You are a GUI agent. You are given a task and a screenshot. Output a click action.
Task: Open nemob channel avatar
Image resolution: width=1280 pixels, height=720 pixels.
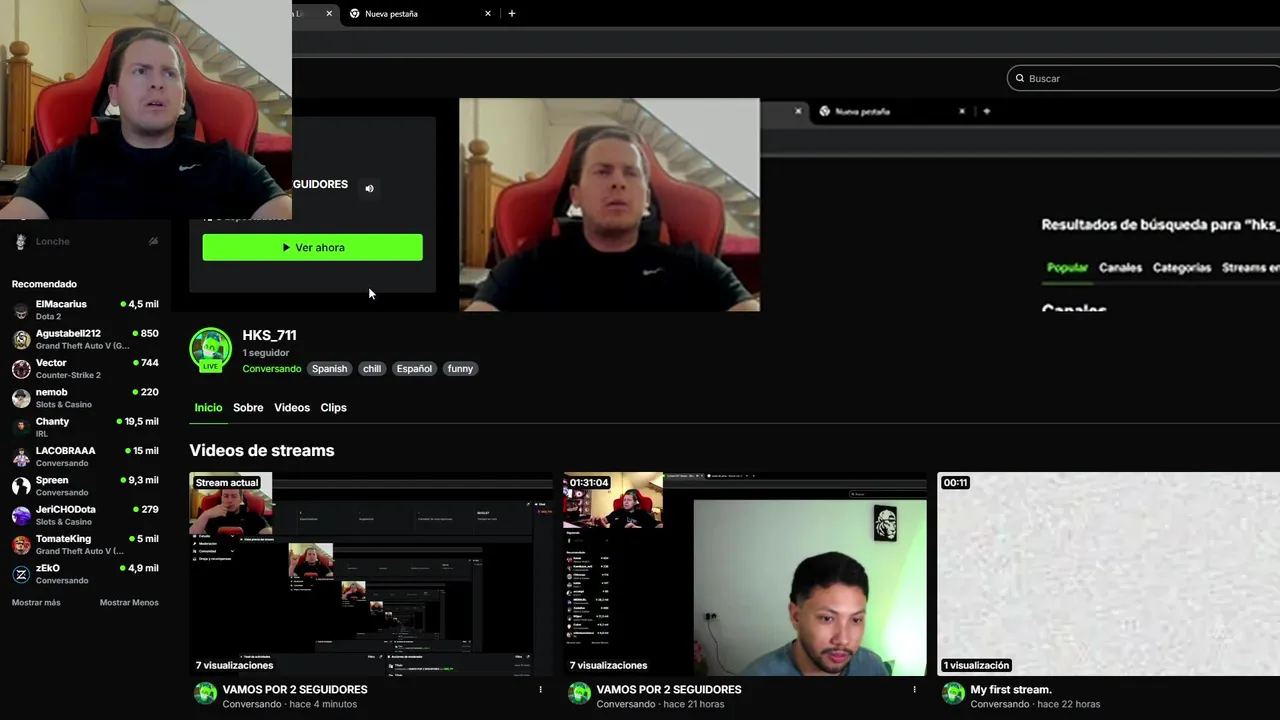pos(21,398)
